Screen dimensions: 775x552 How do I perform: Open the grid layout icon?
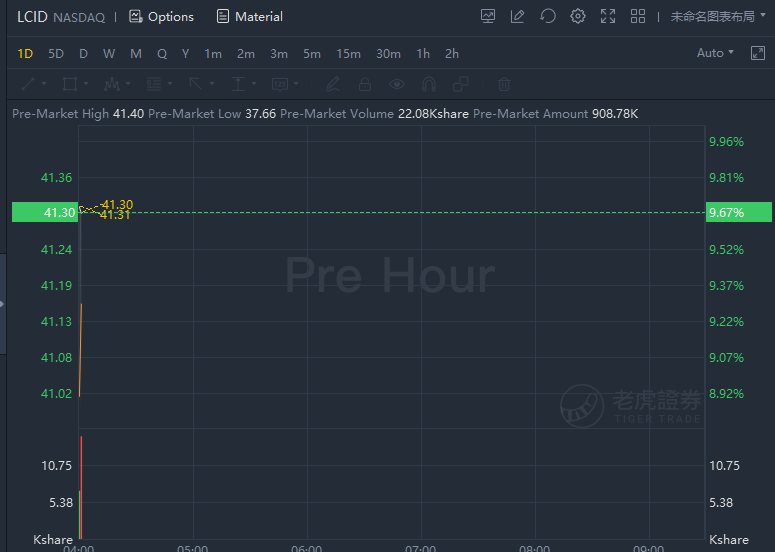tap(638, 16)
